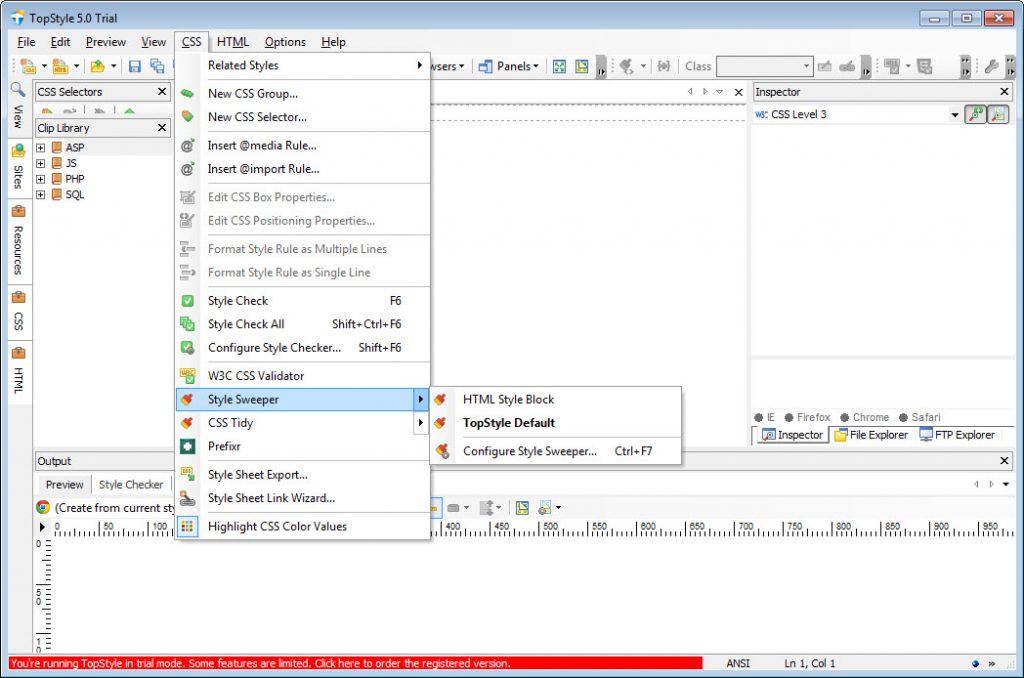Click the Insert @media Rule icon
1024x678 pixels.
point(187,145)
